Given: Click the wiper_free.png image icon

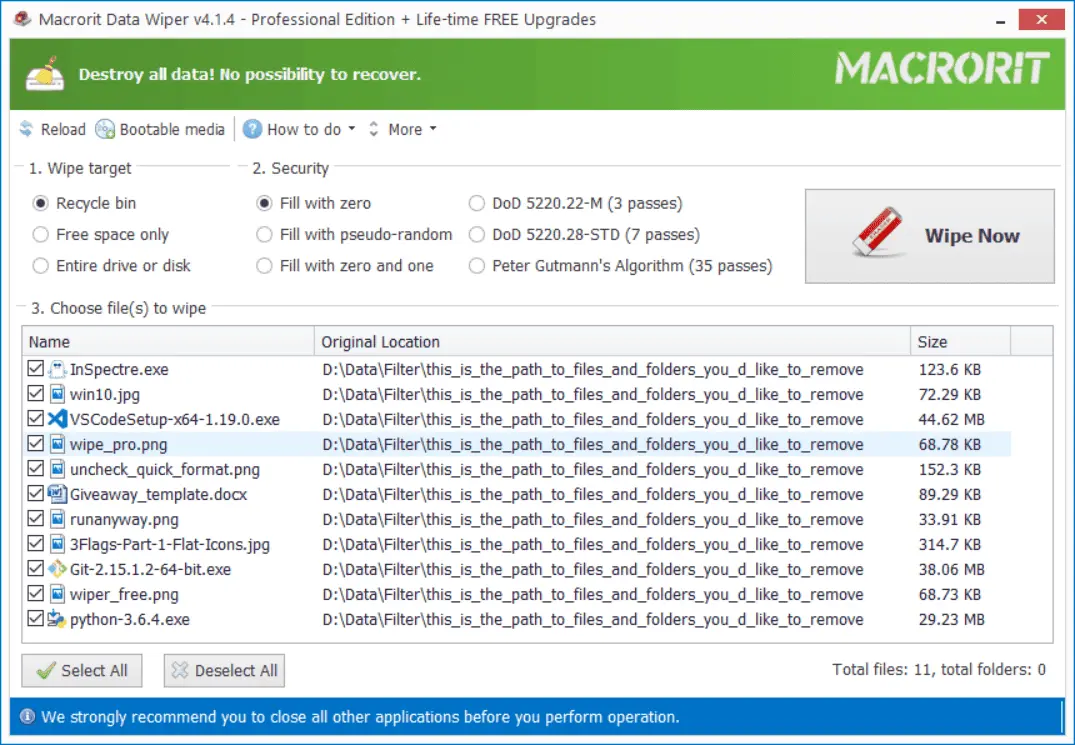Looking at the screenshot, I should tap(58, 594).
